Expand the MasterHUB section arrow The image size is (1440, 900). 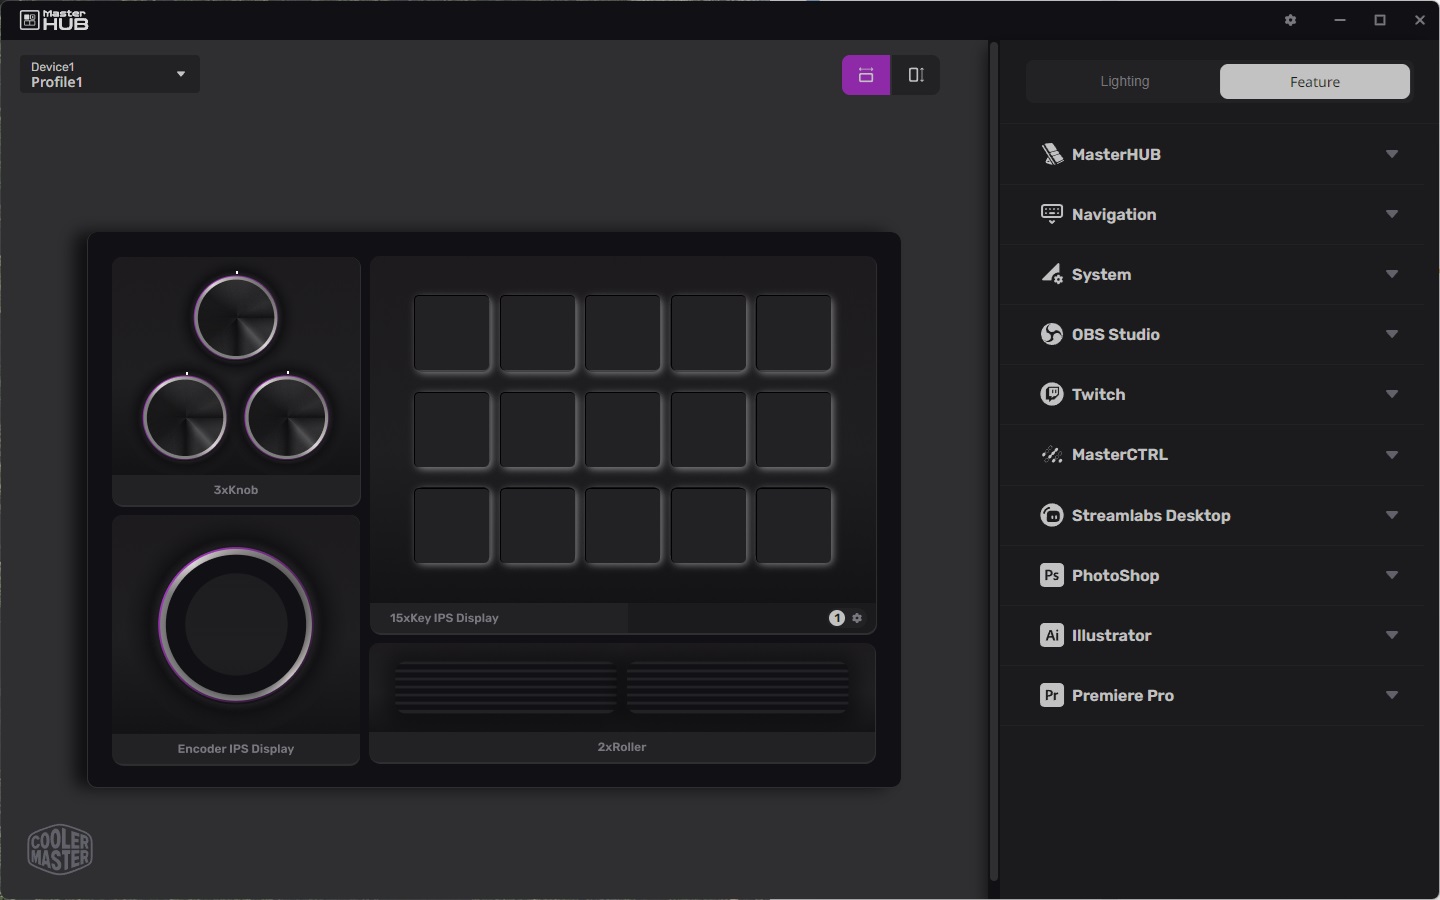click(1392, 154)
